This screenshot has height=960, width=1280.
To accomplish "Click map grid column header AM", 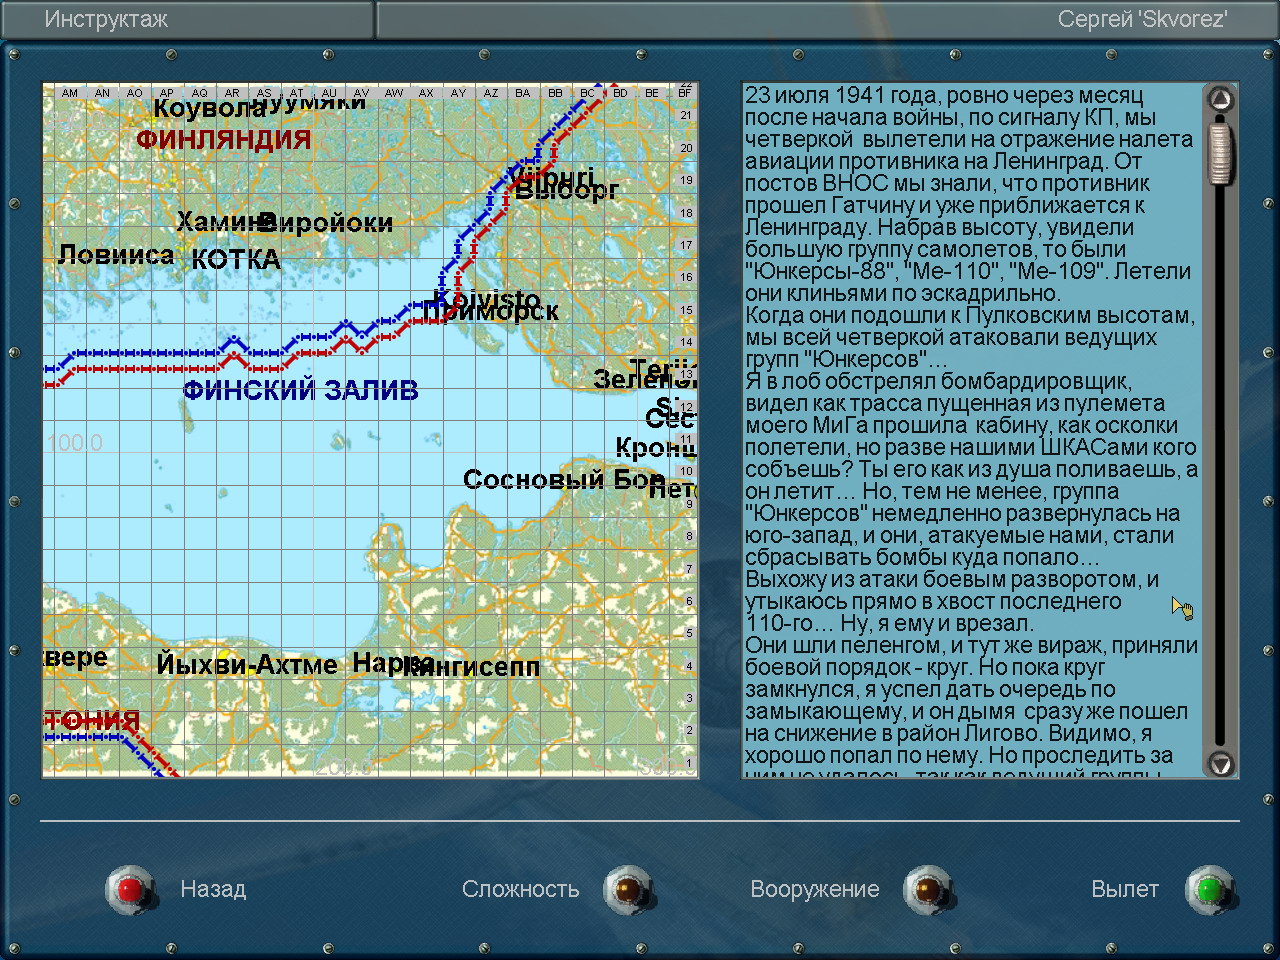I will [x=70, y=93].
